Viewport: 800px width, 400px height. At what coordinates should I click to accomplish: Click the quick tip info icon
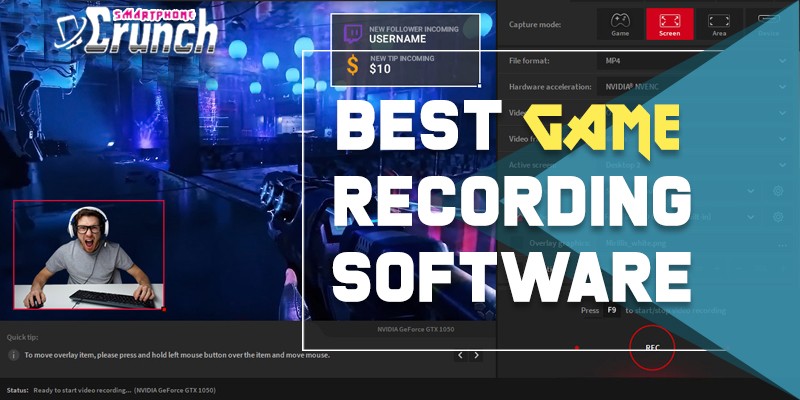coord(14,355)
